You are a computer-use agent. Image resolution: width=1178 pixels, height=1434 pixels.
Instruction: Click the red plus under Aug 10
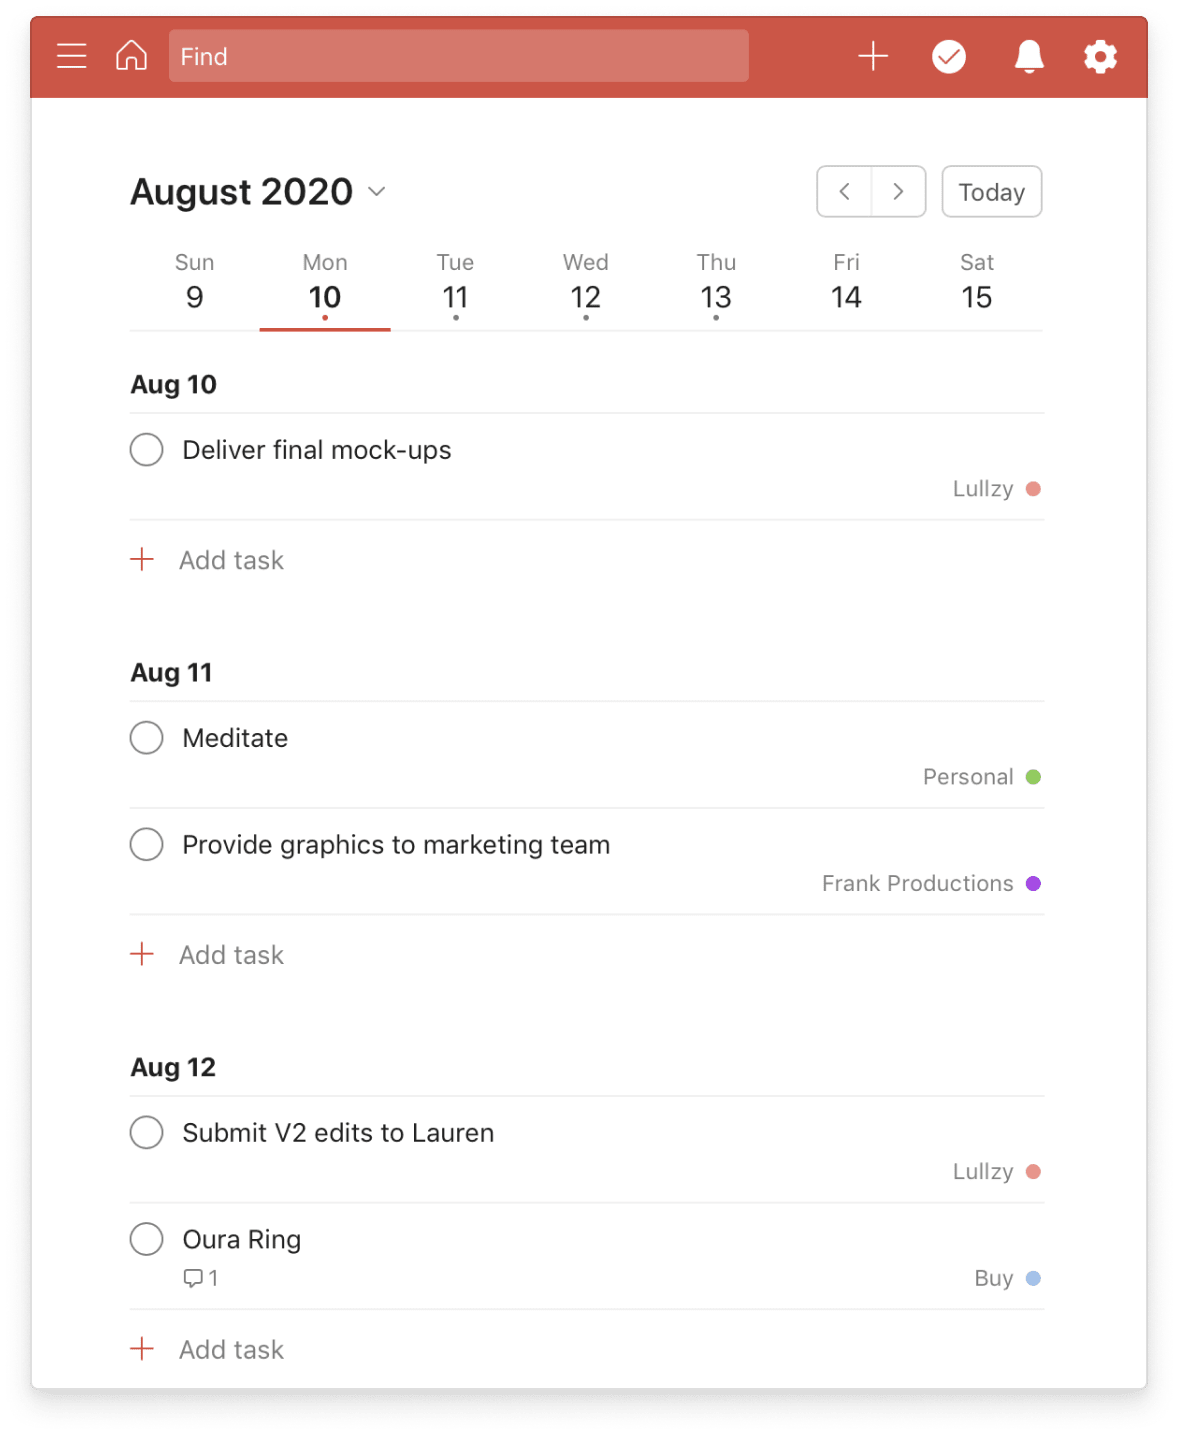point(144,559)
